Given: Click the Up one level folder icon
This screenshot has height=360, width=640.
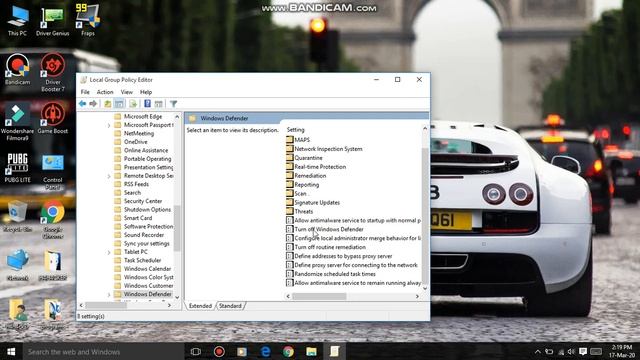Looking at the screenshot, I should (x=108, y=104).
